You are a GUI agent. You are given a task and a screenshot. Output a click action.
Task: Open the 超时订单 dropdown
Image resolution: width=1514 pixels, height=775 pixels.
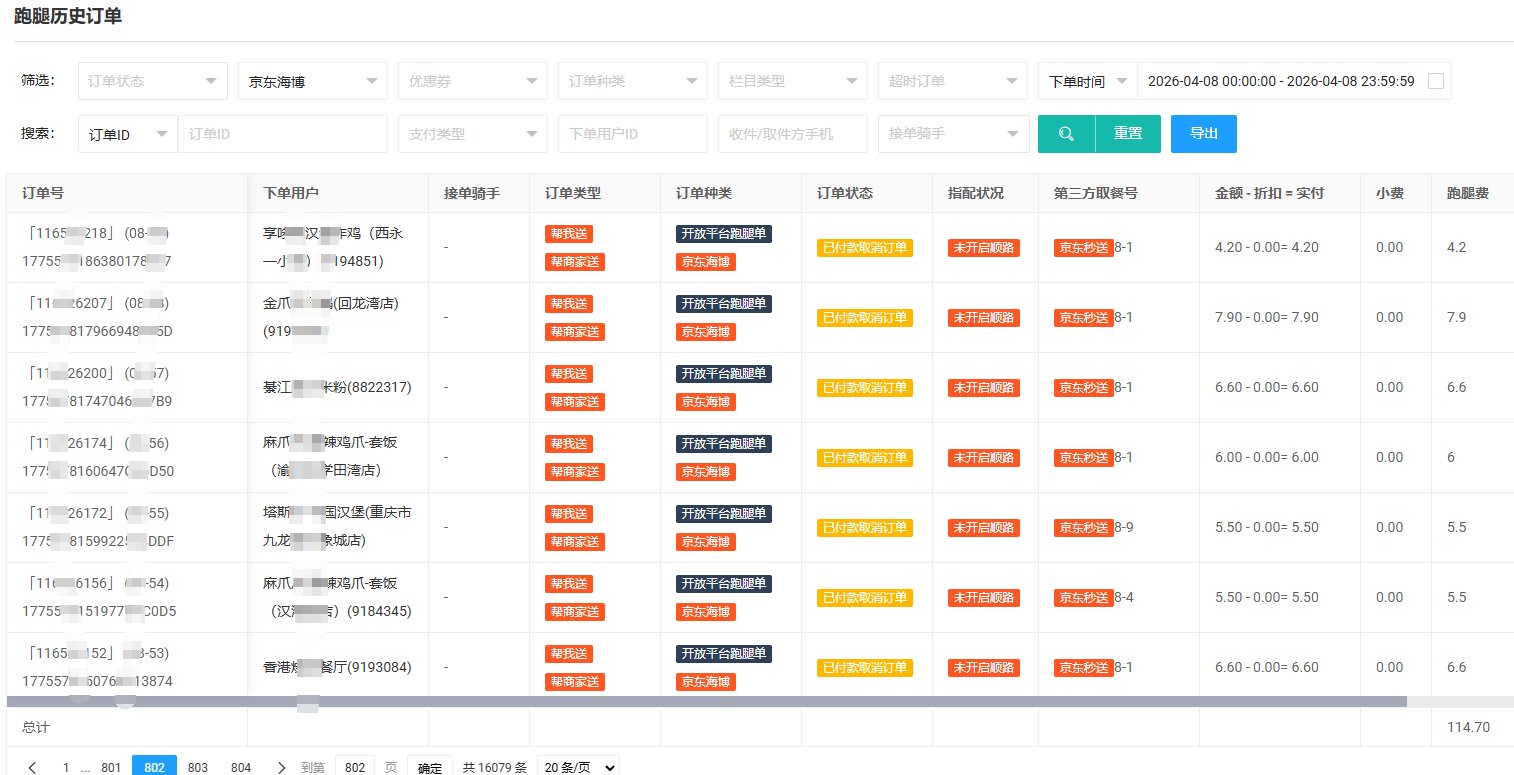click(x=952, y=81)
